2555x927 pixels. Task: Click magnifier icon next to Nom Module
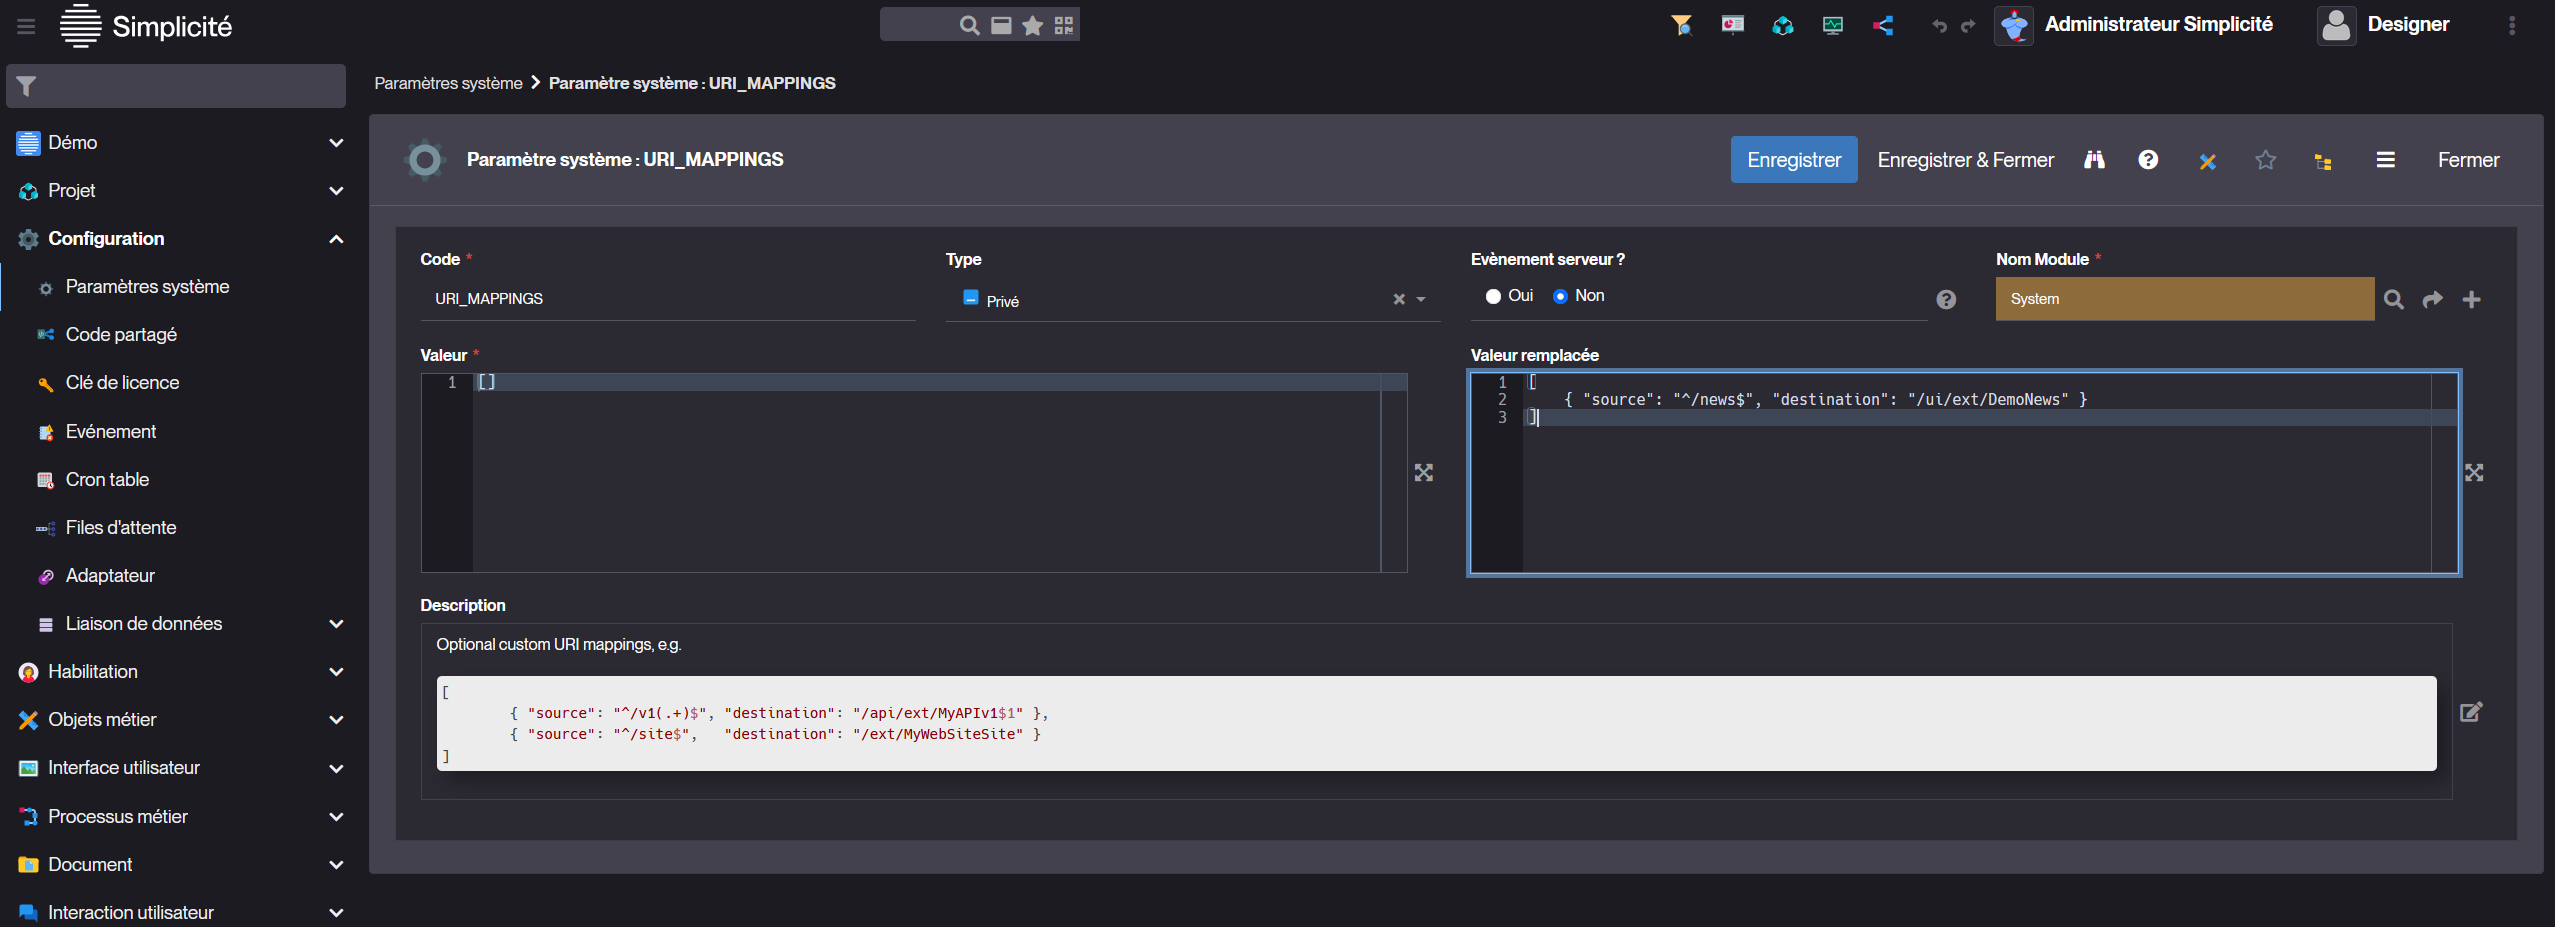pos(2393,299)
